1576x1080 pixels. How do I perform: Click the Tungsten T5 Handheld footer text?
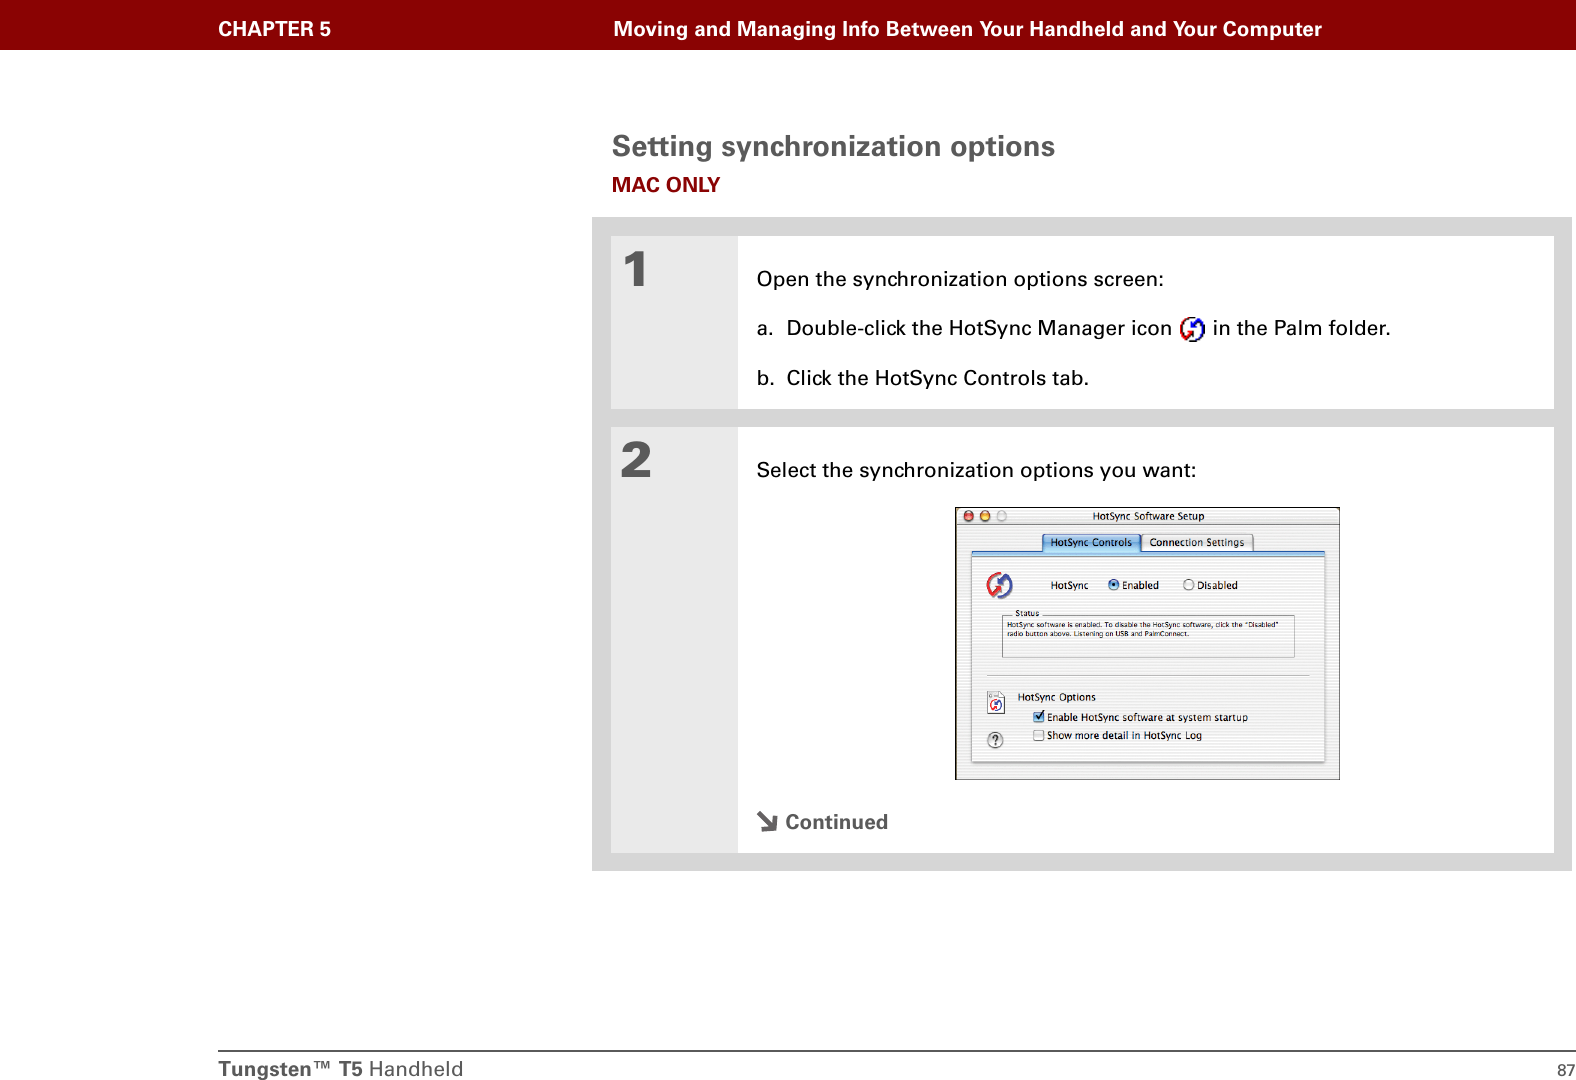click(x=341, y=1069)
